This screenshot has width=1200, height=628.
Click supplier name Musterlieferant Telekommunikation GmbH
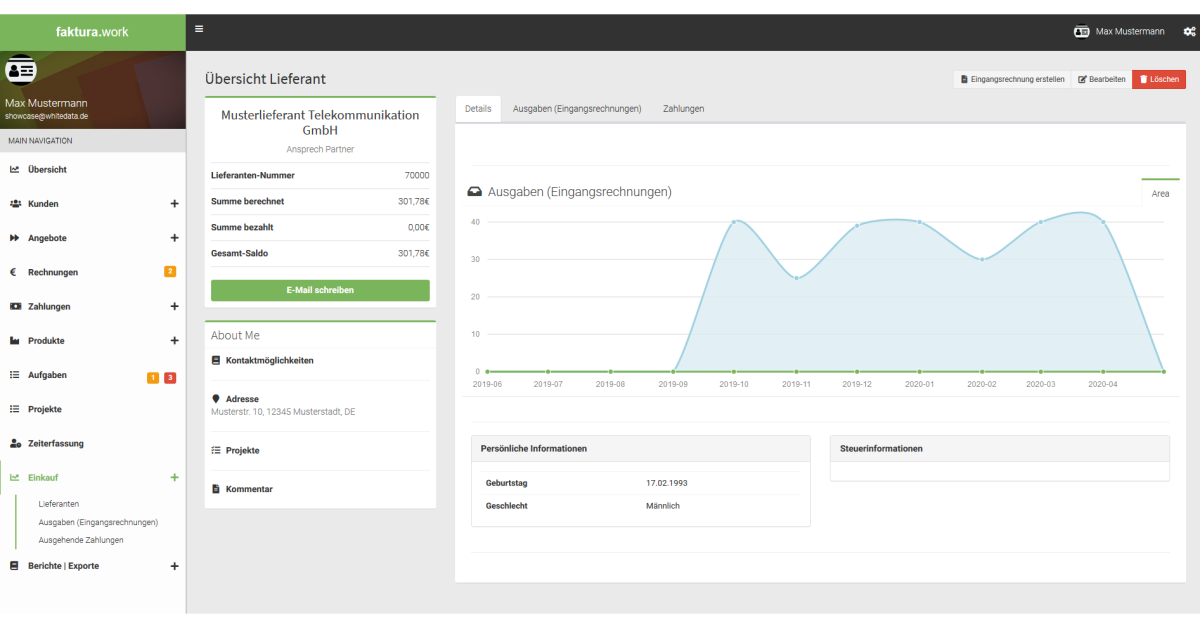pos(320,123)
